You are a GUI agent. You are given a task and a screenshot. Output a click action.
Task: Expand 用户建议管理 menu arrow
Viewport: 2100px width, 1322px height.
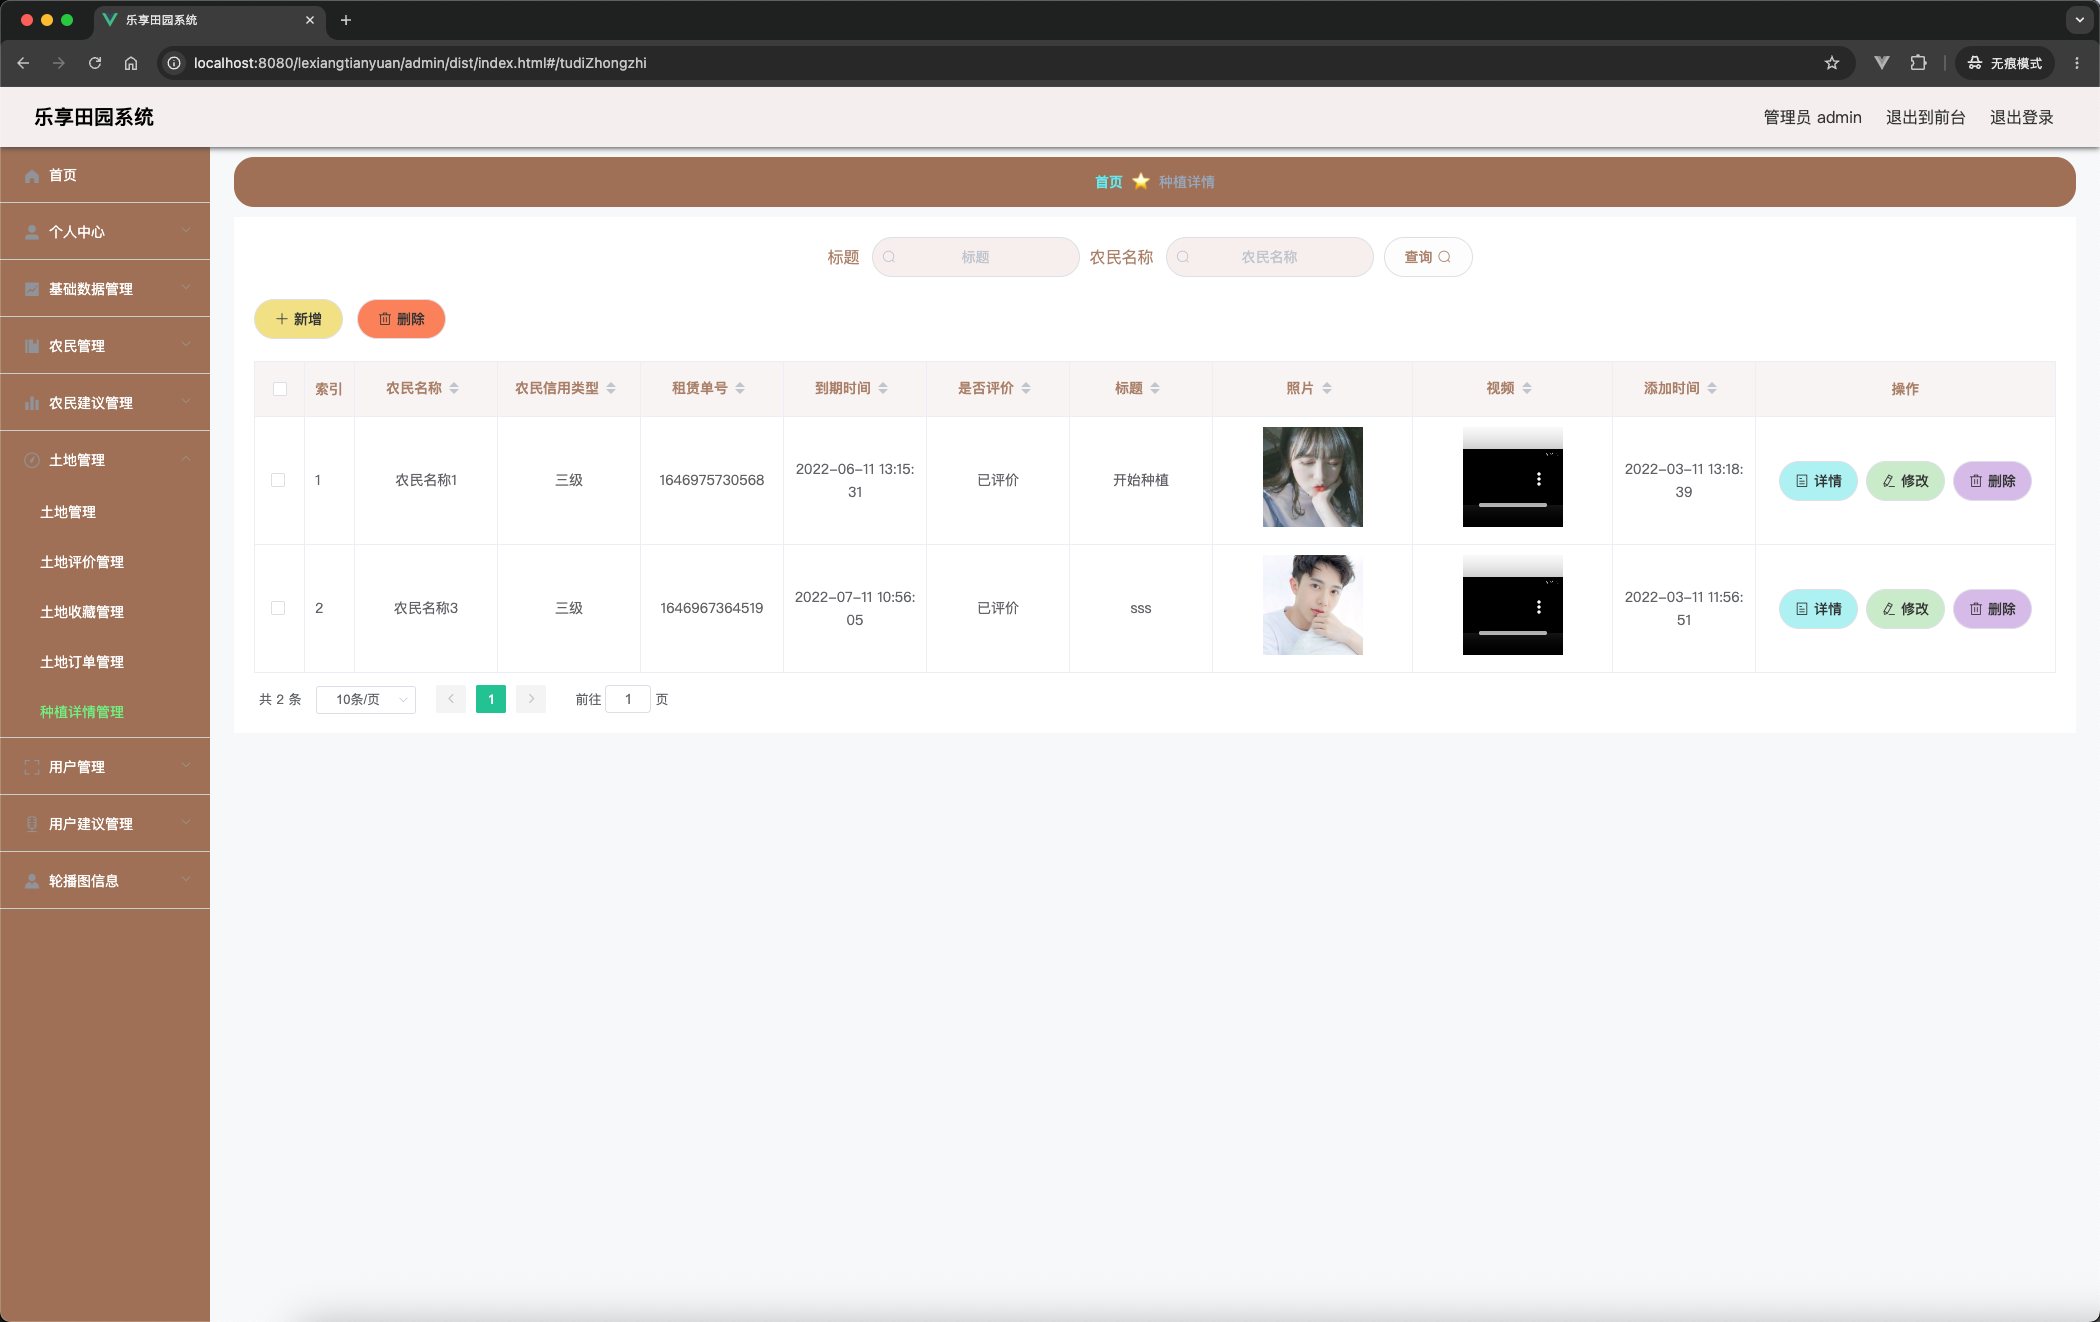[x=186, y=823]
